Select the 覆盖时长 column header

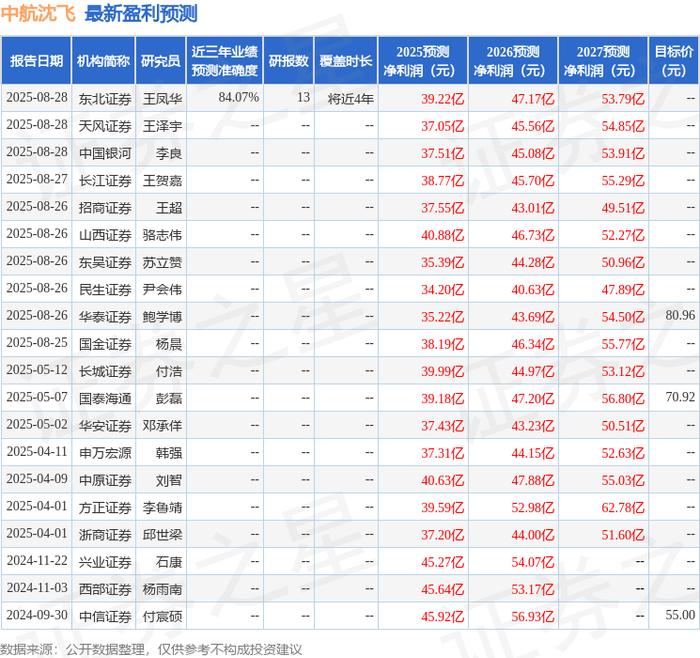click(346, 61)
